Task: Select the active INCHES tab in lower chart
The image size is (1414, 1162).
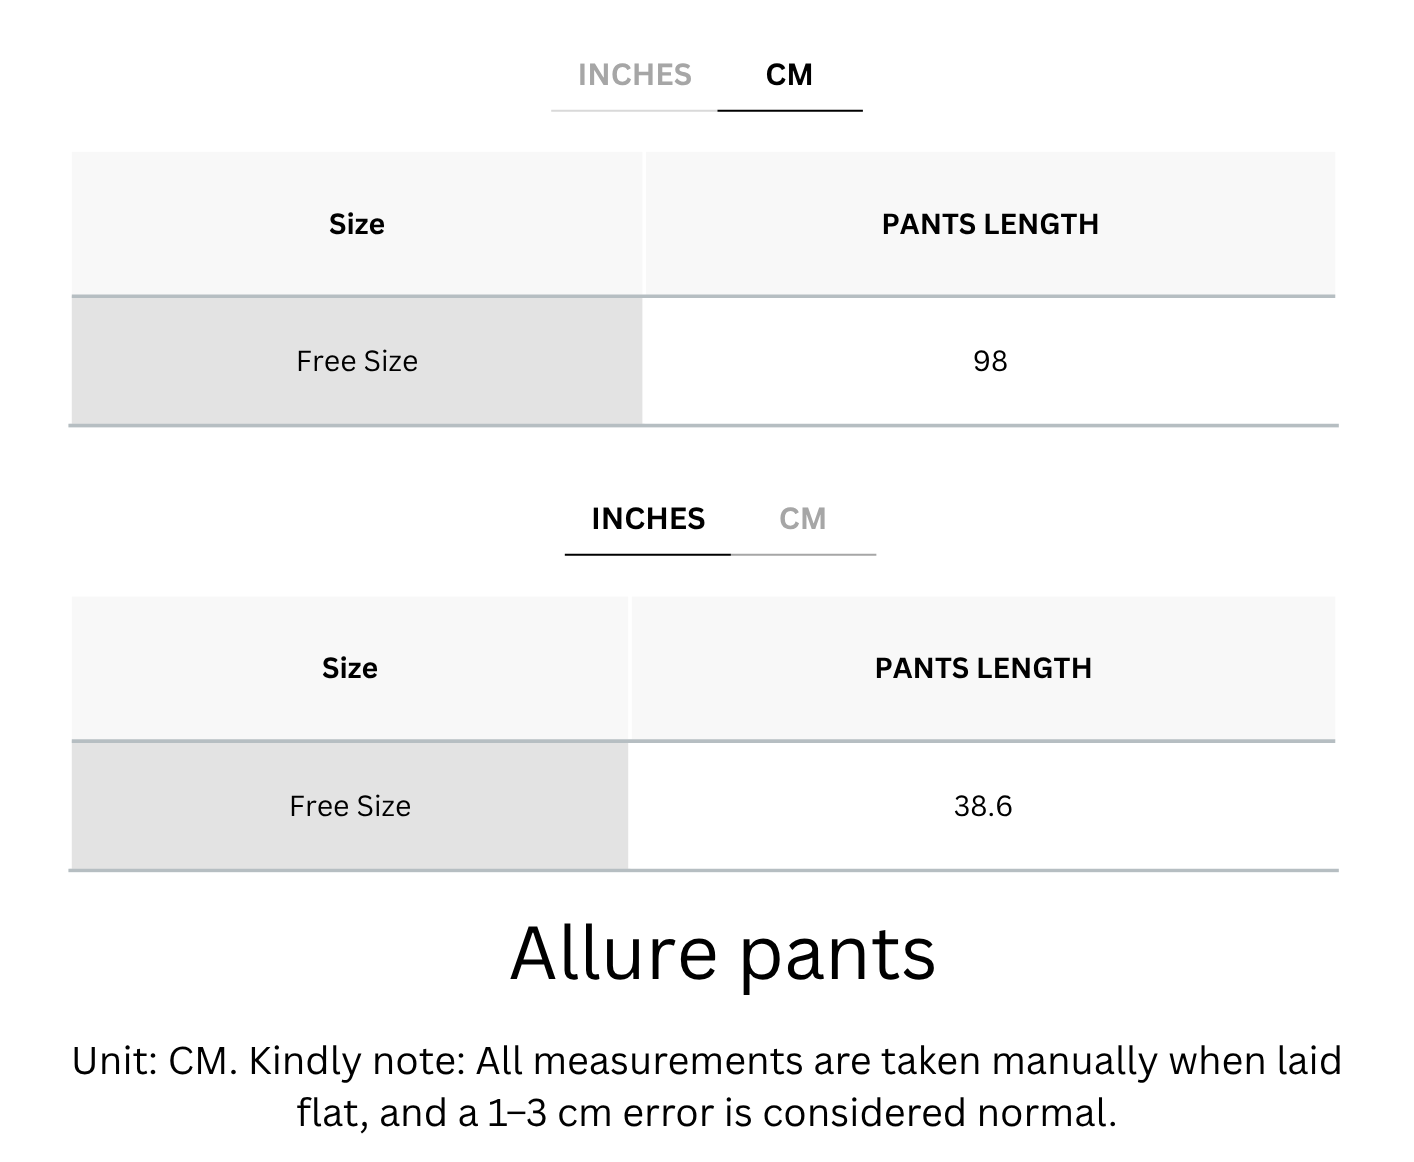Action: click(648, 519)
